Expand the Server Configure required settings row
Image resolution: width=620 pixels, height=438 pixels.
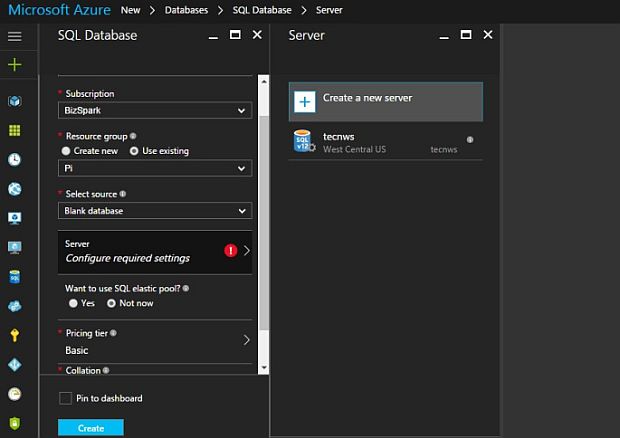155,252
